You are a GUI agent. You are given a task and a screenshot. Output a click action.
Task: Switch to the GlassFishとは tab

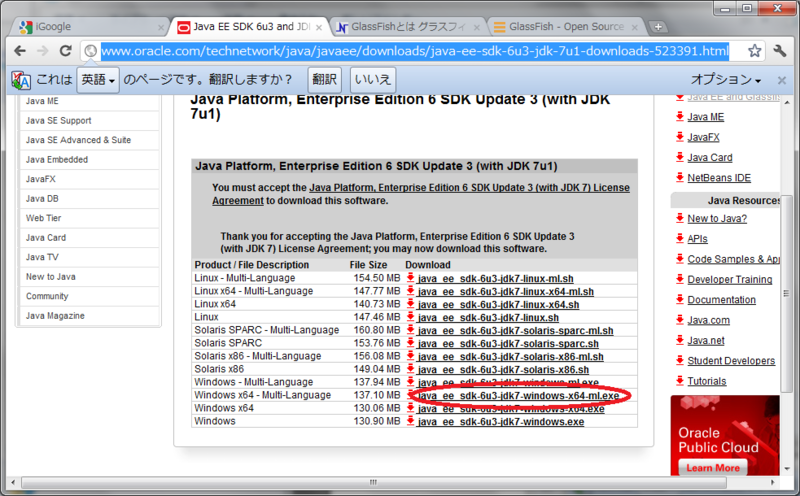(x=407, y=27)
